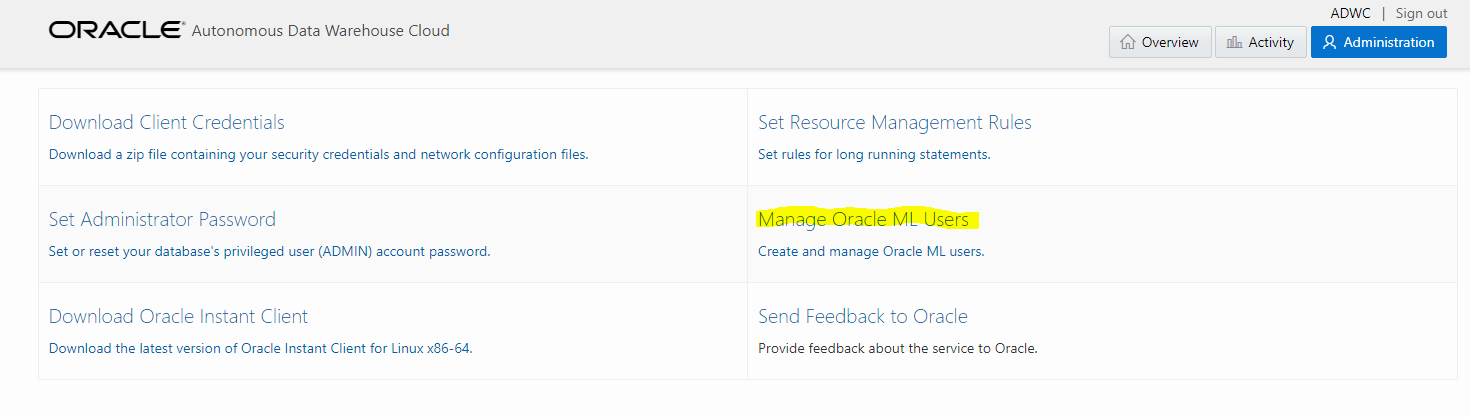The height and width of the screenshot is (417, 1470).
Task: Open Send Feedback to Oracle
Action: (863, 316)
